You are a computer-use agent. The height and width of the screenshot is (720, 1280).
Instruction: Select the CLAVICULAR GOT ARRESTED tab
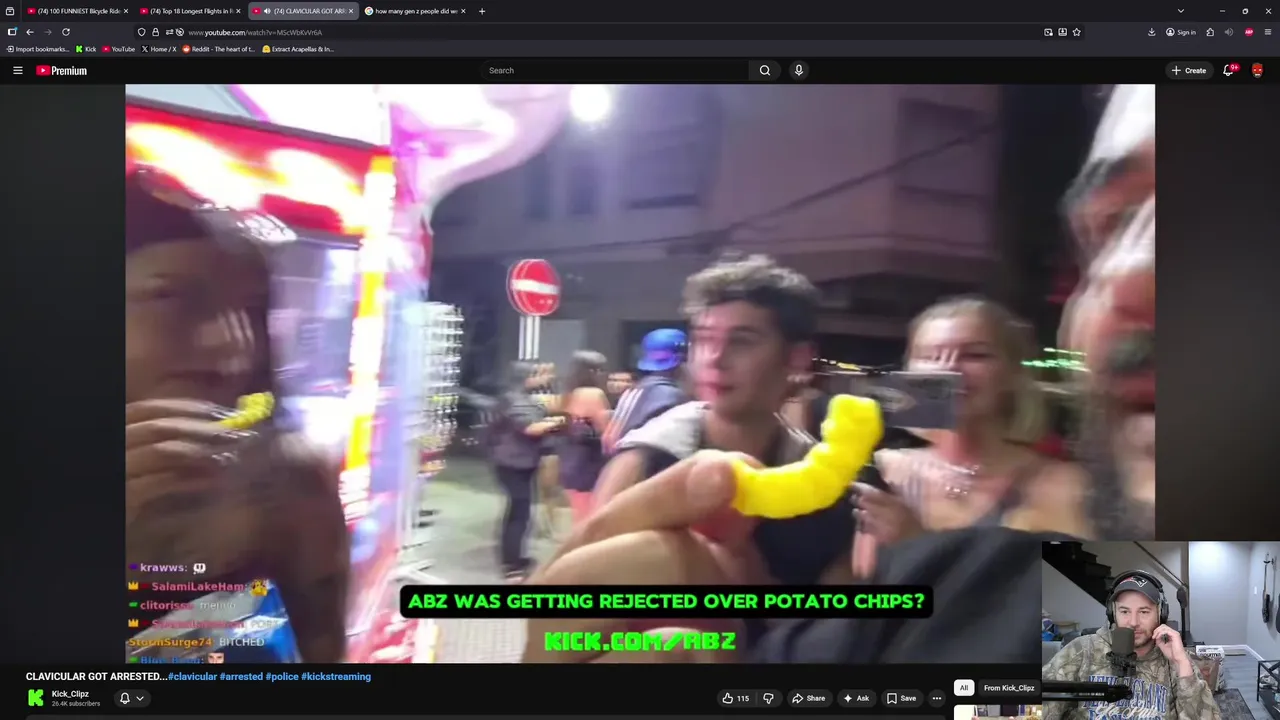coord(303,11)
